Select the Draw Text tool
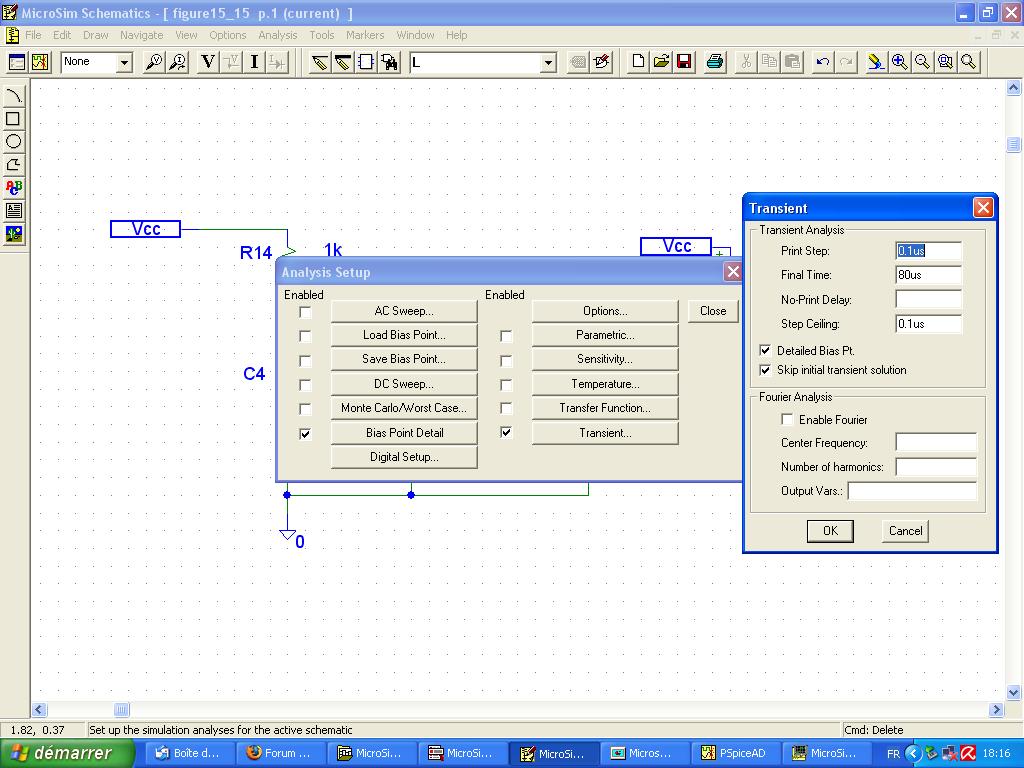This screenshot has height=768, width=1024. coord(13,187)
